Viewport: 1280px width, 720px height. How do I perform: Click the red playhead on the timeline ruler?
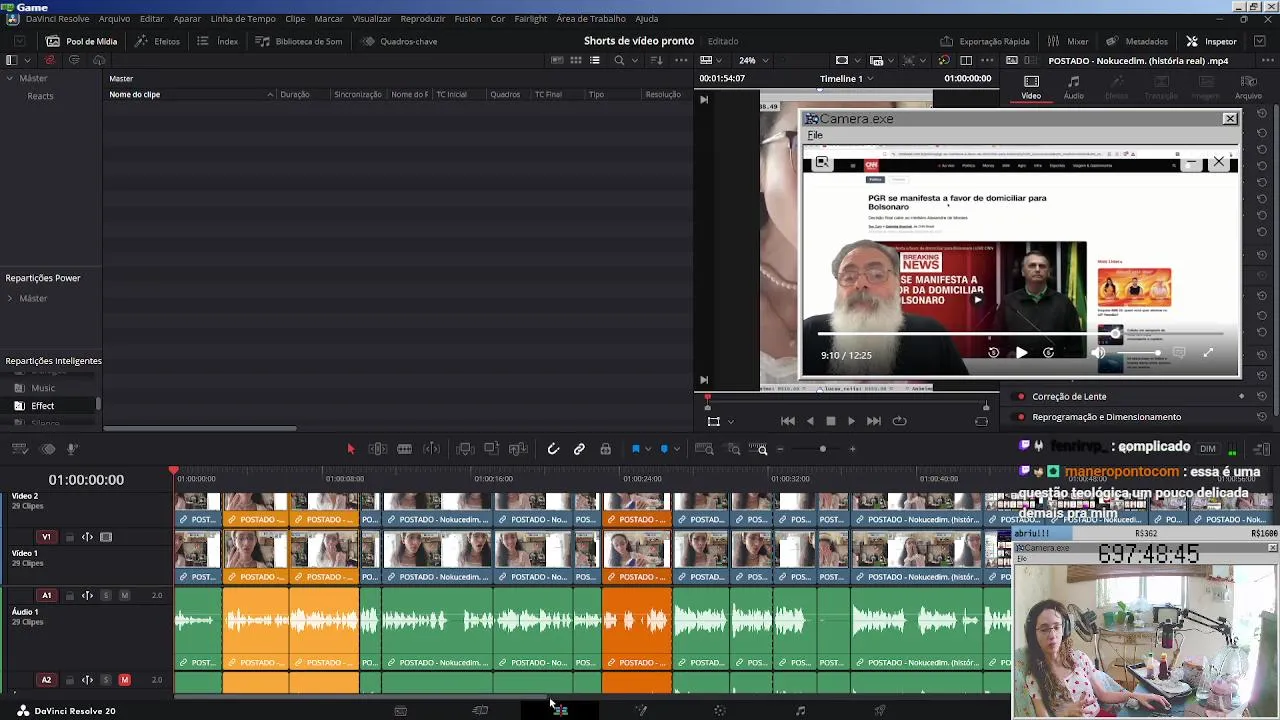pos(174,470)
